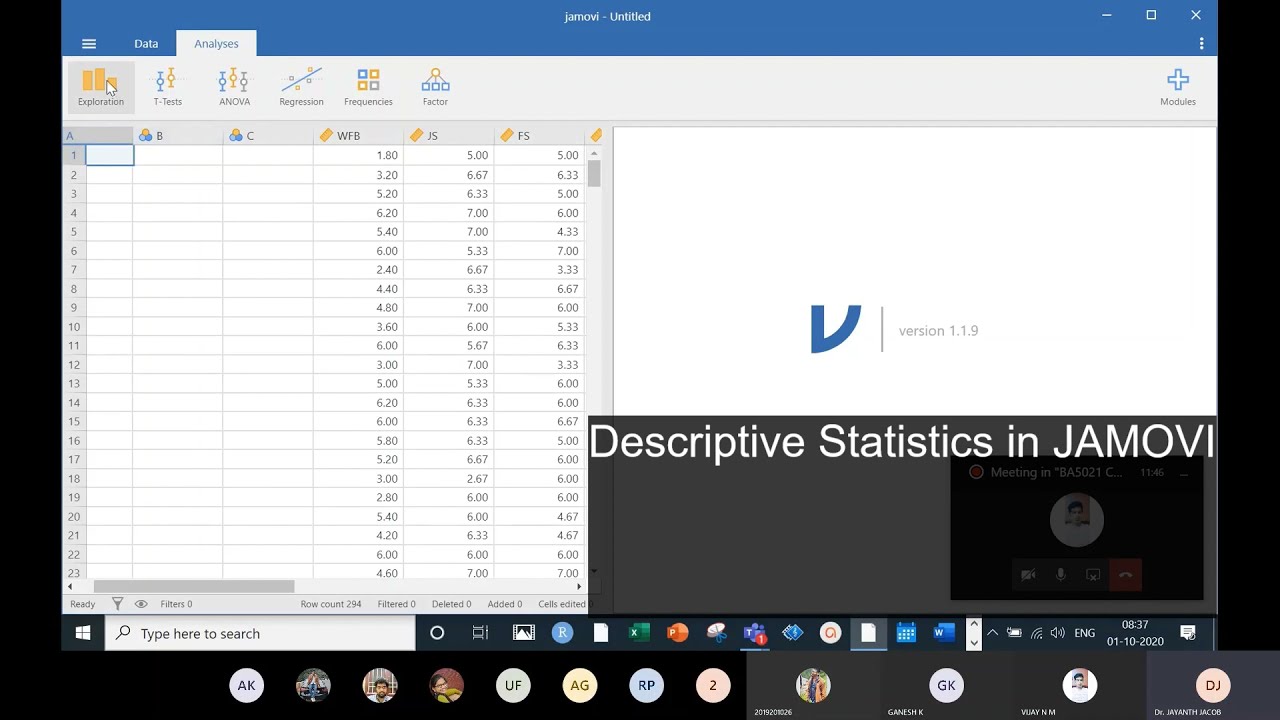Click JS value 2.67 in row 18
Screen dimensions: 1280x720
click(449, 478)
